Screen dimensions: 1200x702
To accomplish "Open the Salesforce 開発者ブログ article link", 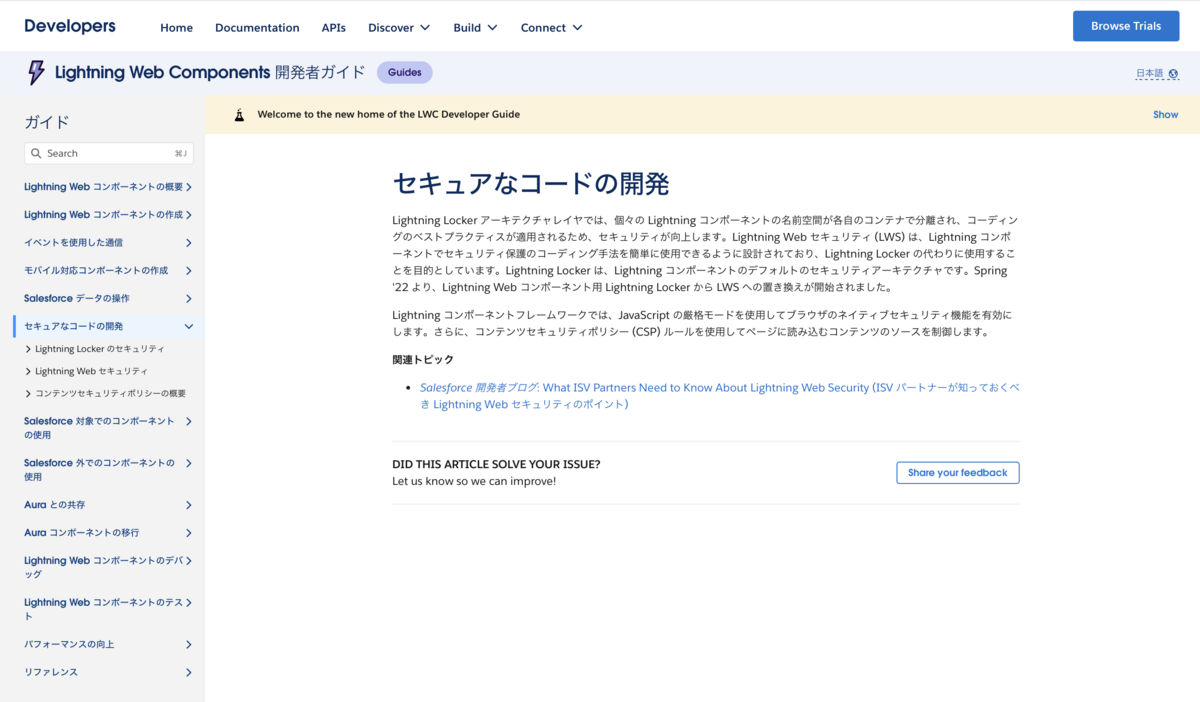I will [720, 396].
